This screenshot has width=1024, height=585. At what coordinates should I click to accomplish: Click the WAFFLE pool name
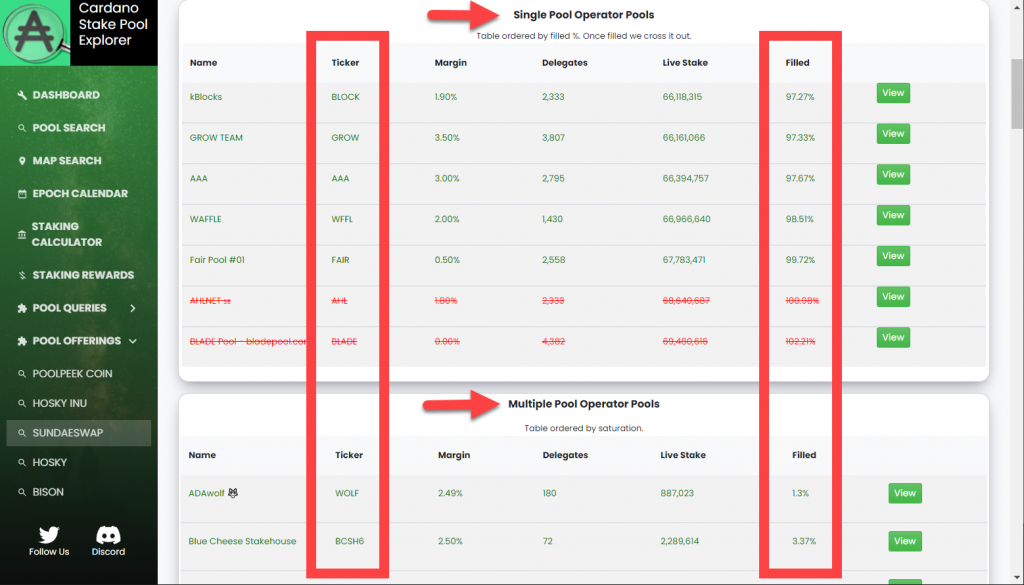point(206,219)
